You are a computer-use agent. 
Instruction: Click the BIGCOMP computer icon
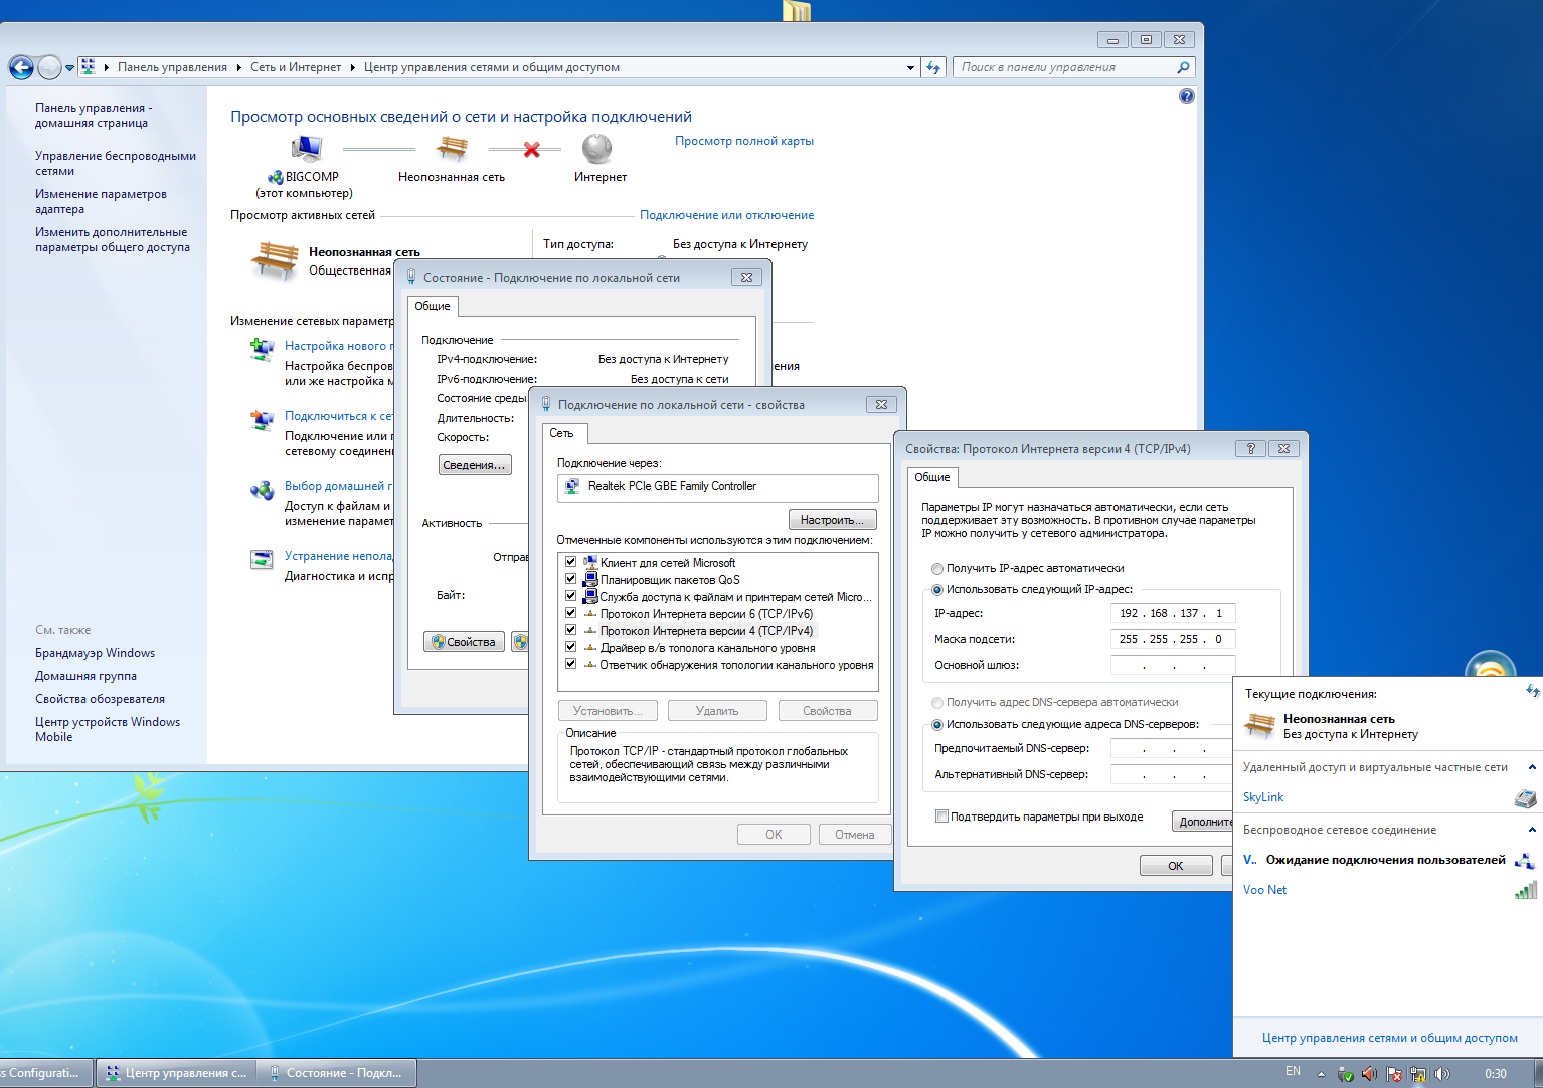coord(307,150)
